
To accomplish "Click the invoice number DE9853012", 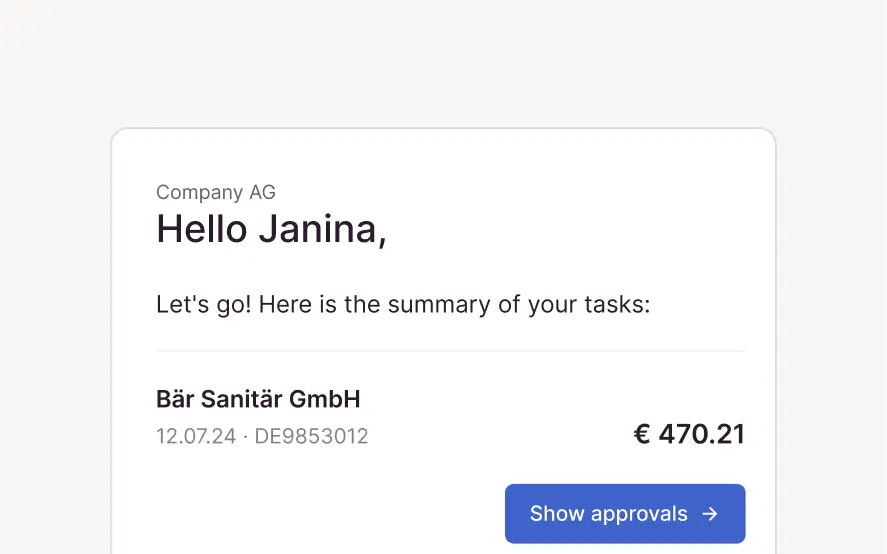I will 311,437.
